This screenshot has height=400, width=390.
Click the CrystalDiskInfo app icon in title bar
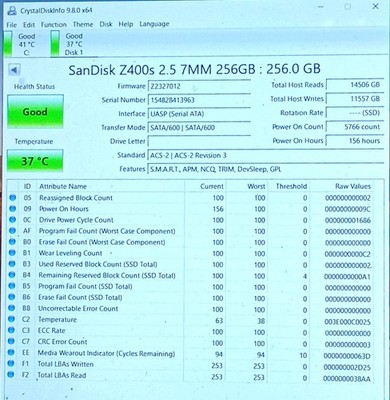pos(12,11)
